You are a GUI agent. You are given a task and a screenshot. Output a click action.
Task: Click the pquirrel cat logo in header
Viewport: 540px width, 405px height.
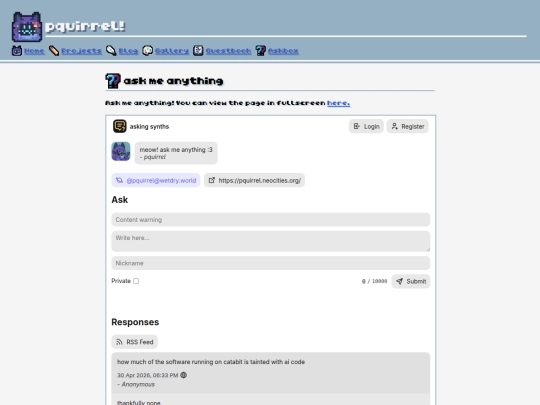(x=27, y=27)
